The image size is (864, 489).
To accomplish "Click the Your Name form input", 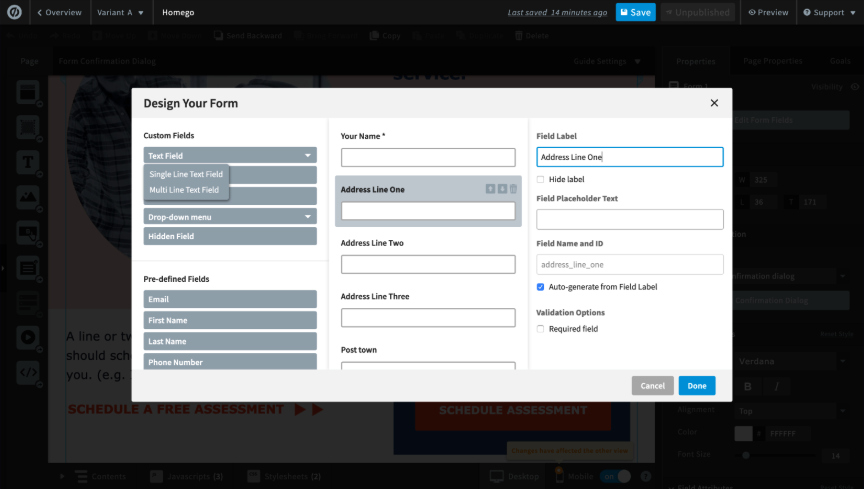I will [x=428, y=157].
